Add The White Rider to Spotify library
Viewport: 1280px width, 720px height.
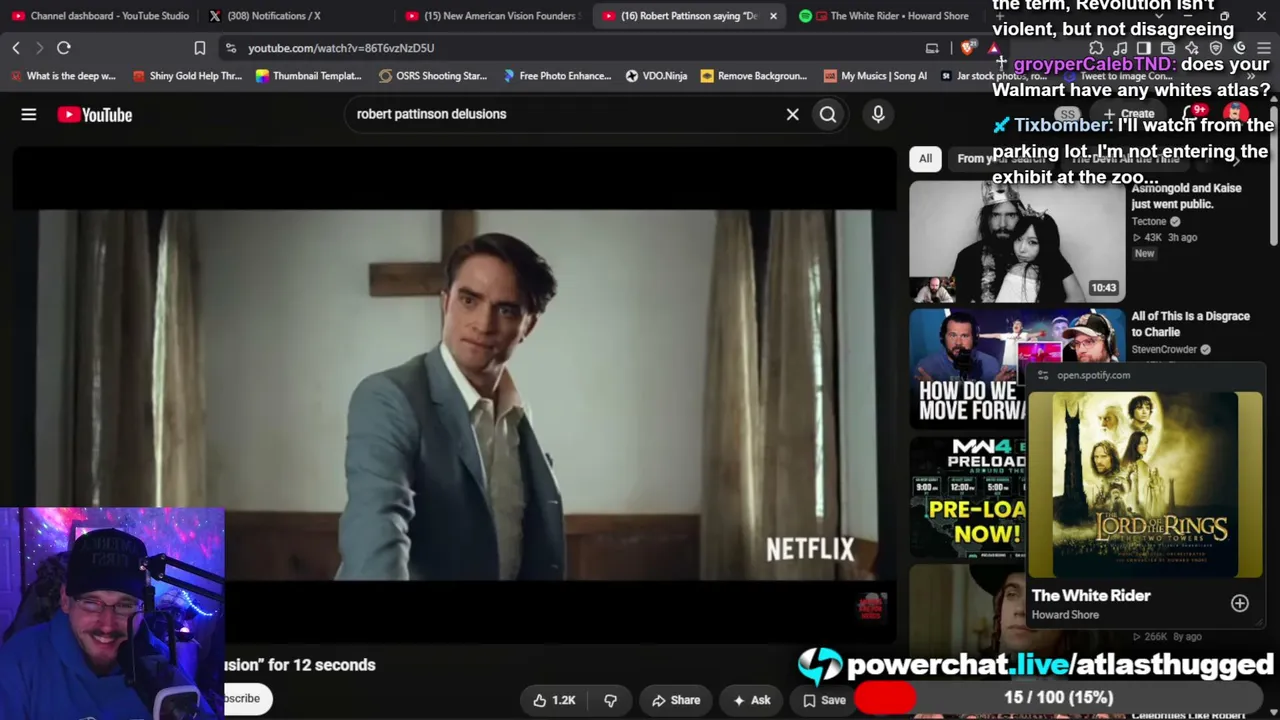point(1240,603)
